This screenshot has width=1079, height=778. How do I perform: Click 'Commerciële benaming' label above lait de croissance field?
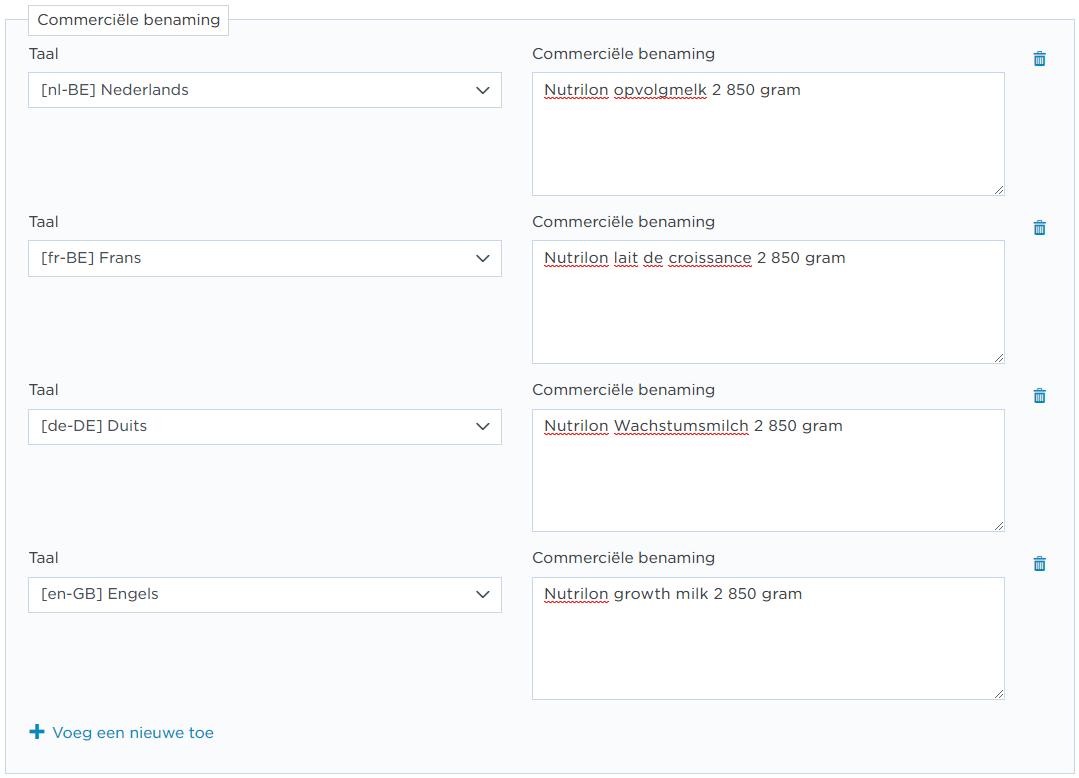[x=623, y=221]
